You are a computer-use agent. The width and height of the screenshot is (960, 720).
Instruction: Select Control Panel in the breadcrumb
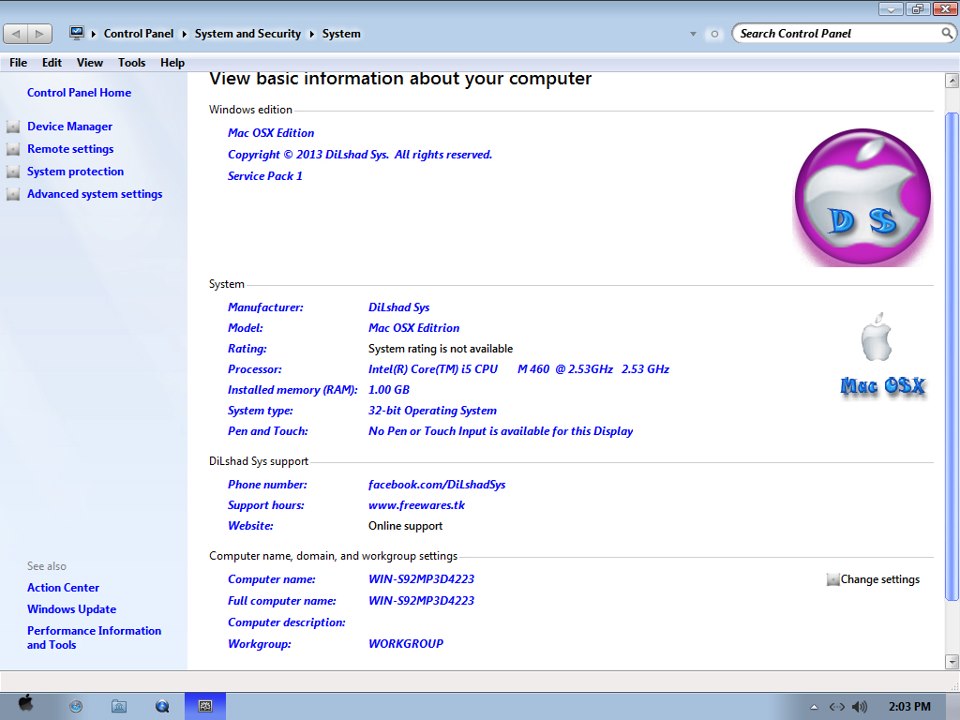coord(138,34)
